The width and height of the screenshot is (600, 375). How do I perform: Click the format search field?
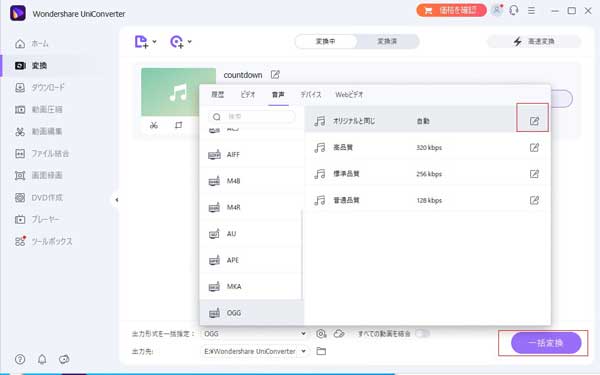252,116
